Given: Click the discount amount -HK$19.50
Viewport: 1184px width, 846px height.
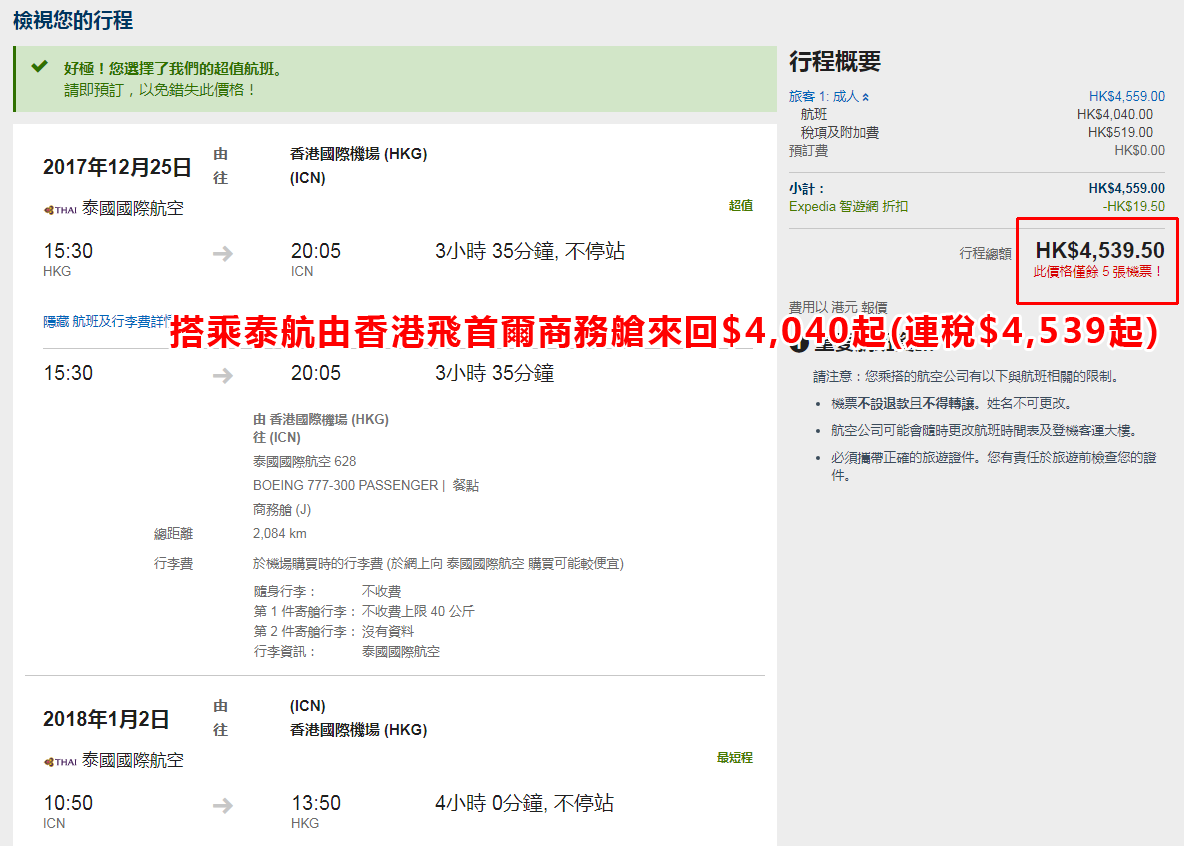Looking at the screenshot, I should point(1133,207).
